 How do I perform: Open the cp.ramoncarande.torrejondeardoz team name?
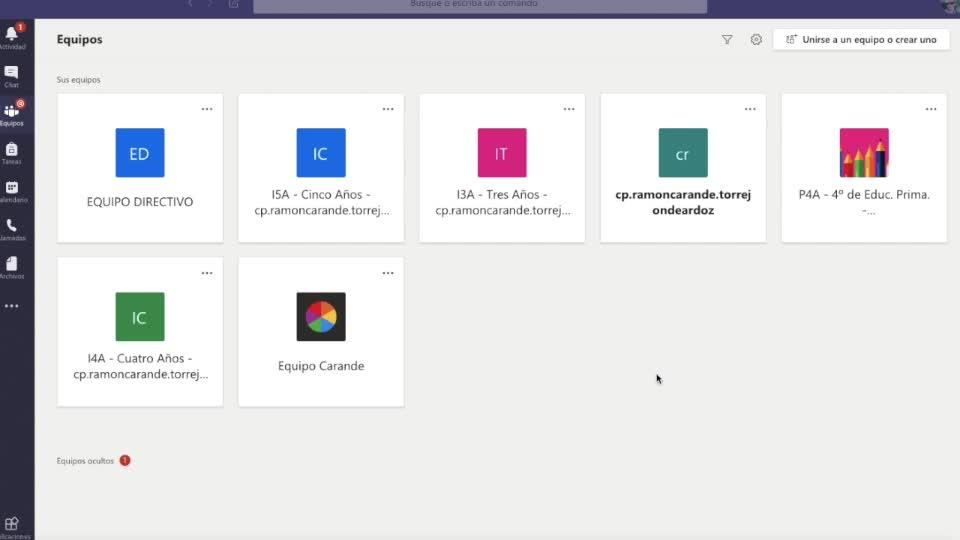(683, 202)
